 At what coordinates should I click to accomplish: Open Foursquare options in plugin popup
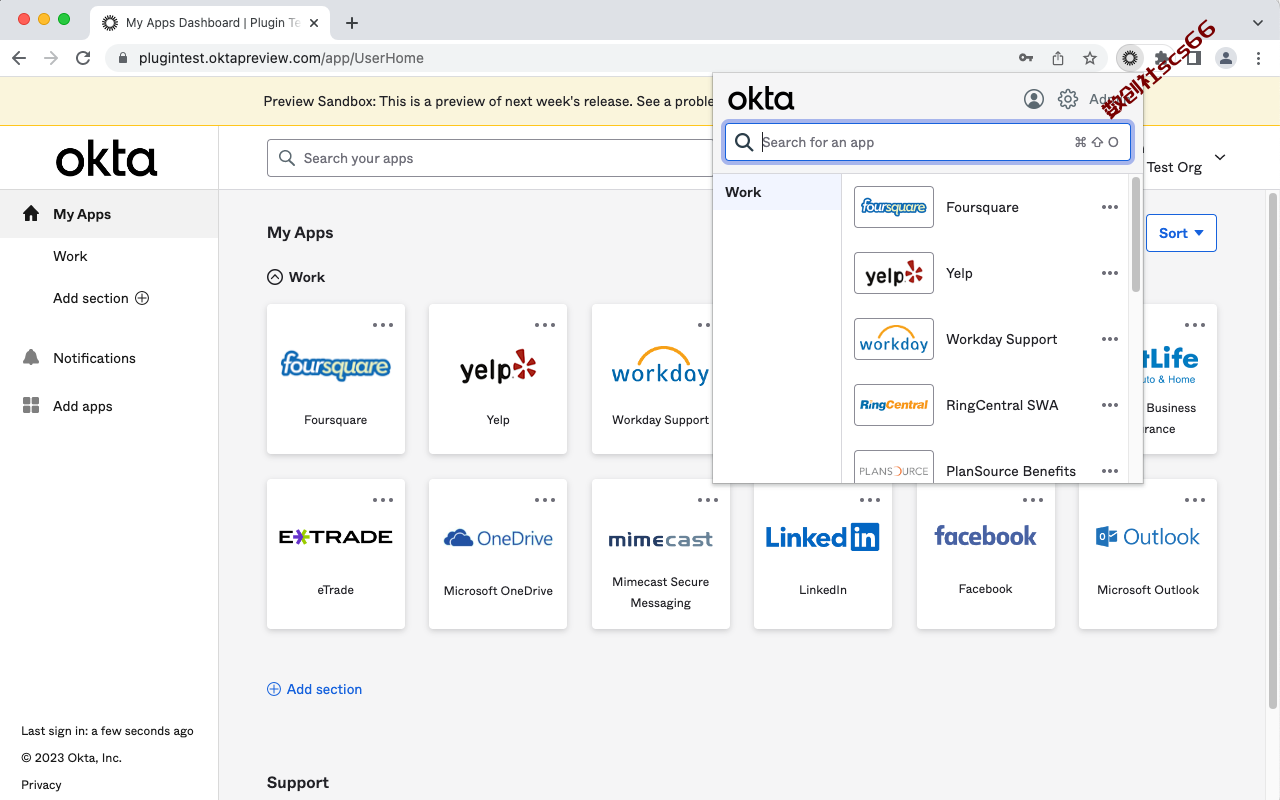1110,207
